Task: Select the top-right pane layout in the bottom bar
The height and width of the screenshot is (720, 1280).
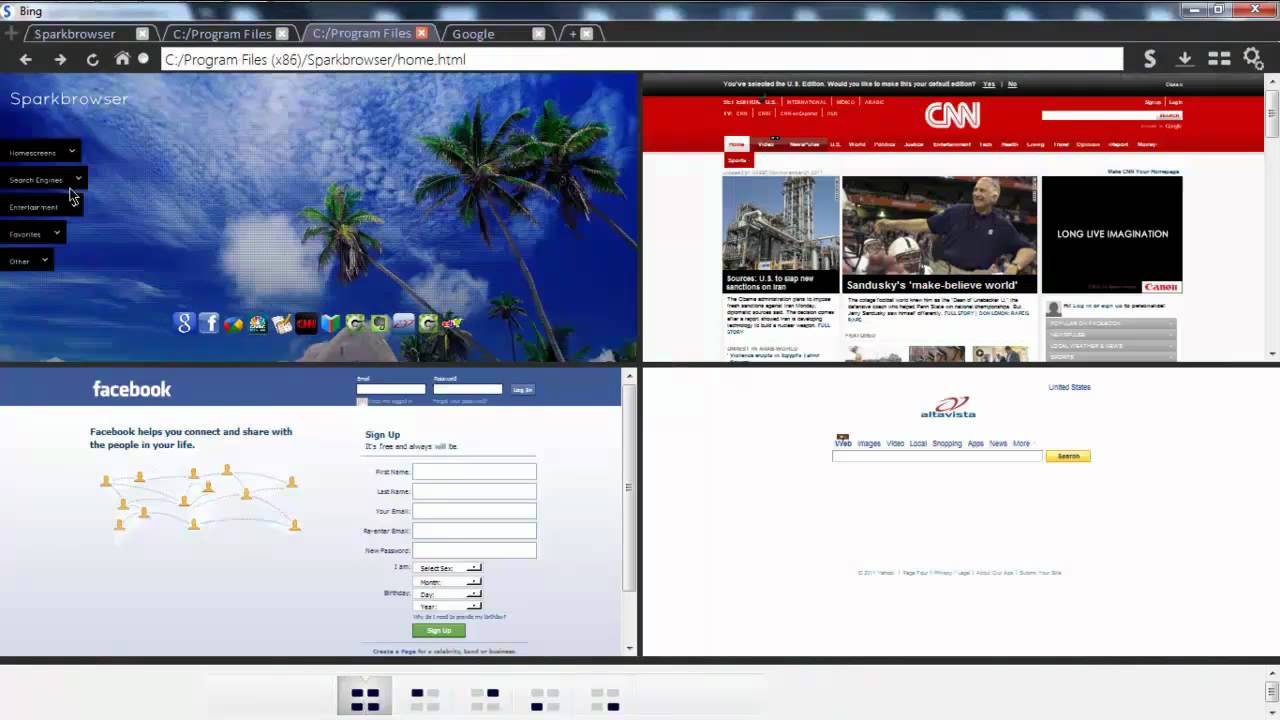Action: point(485,699)
